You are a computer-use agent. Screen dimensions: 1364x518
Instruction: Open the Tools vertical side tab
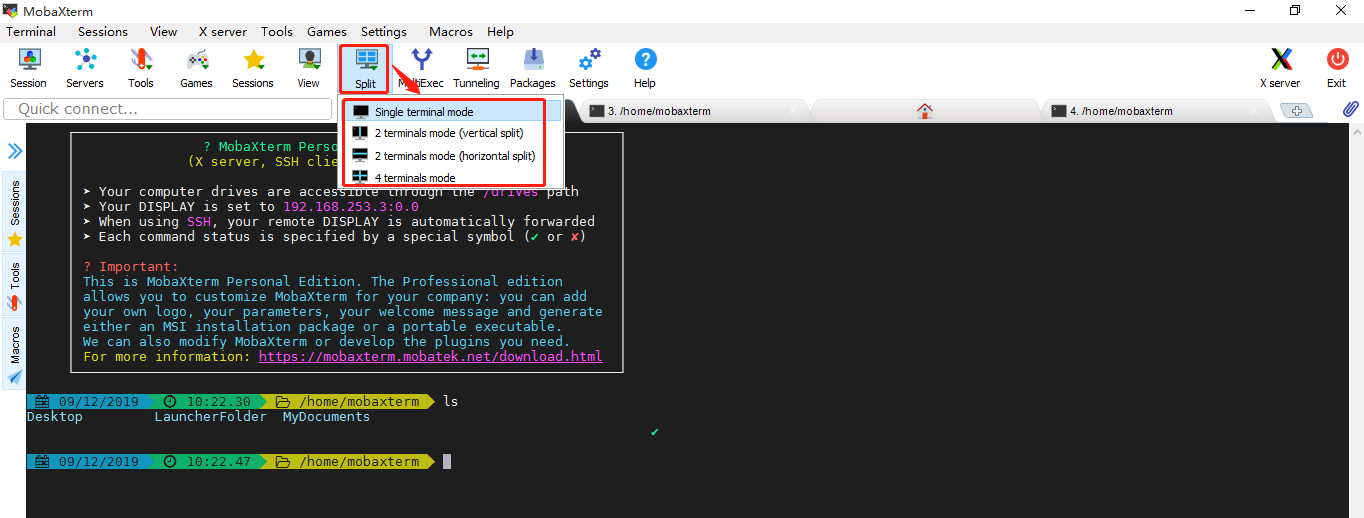click(15, 286)
